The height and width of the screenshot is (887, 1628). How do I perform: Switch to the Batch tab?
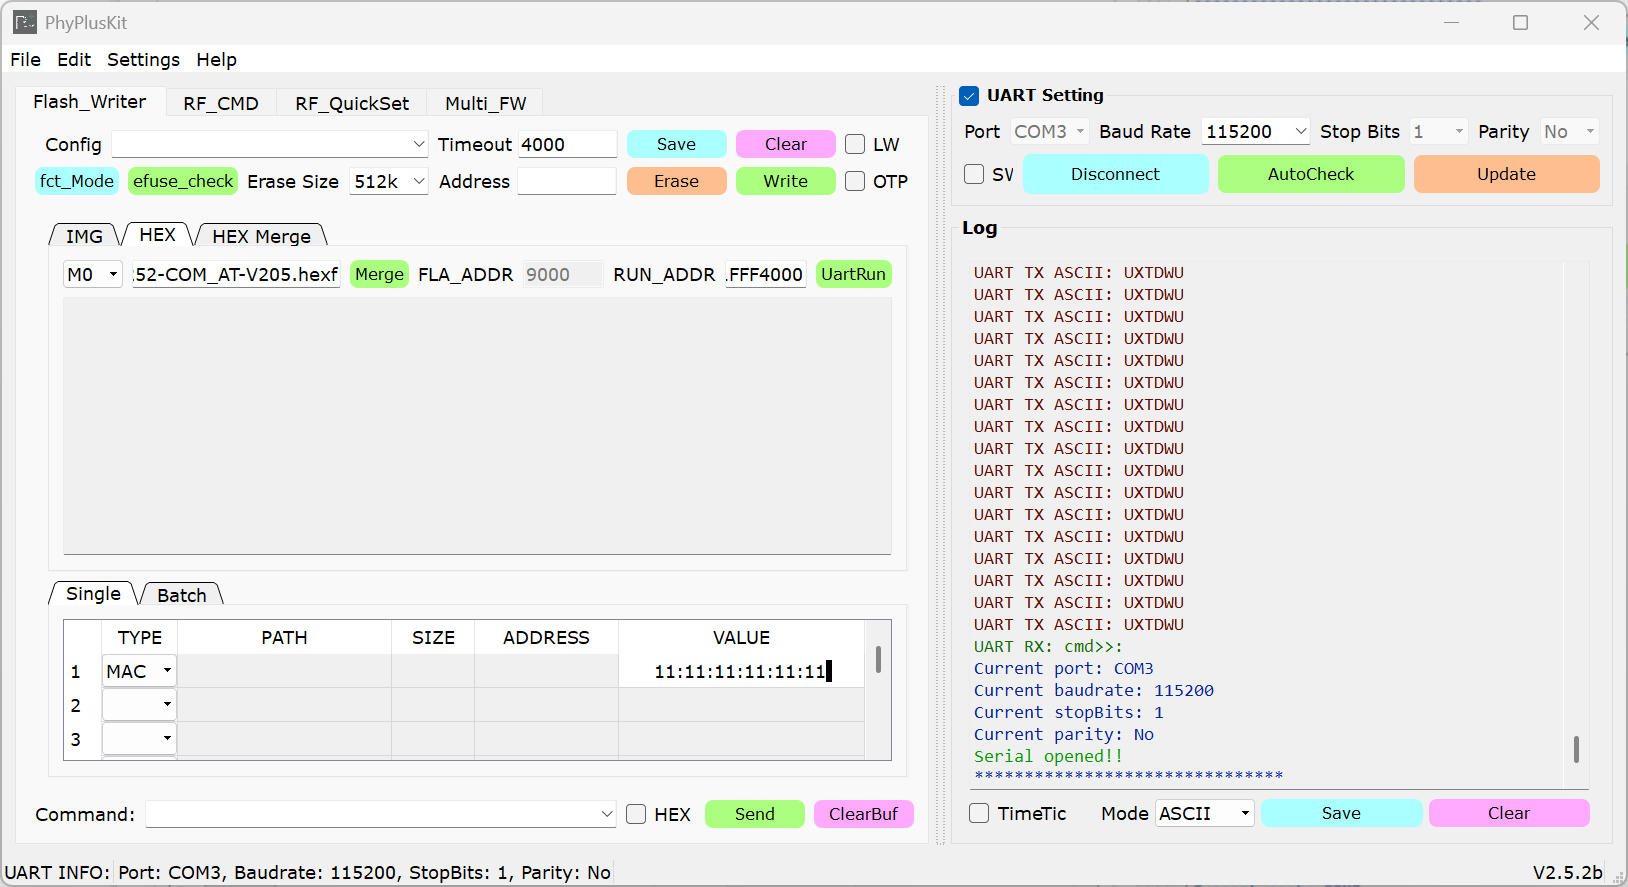coord(181,595)
